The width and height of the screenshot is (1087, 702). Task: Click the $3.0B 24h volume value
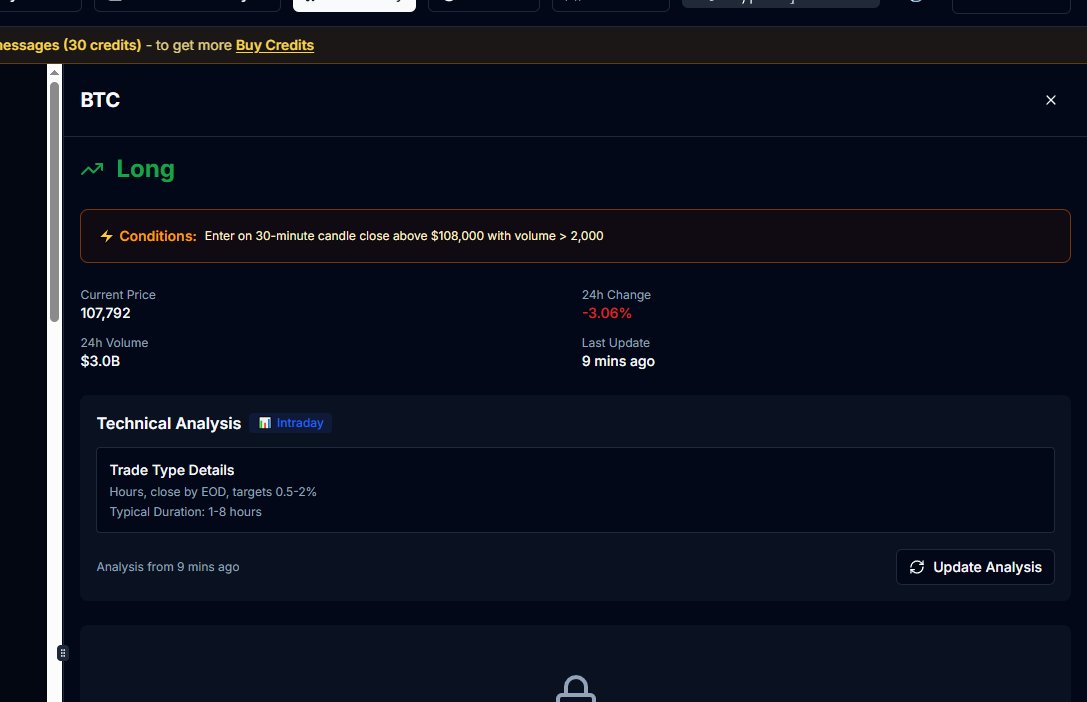pos(101,361)
